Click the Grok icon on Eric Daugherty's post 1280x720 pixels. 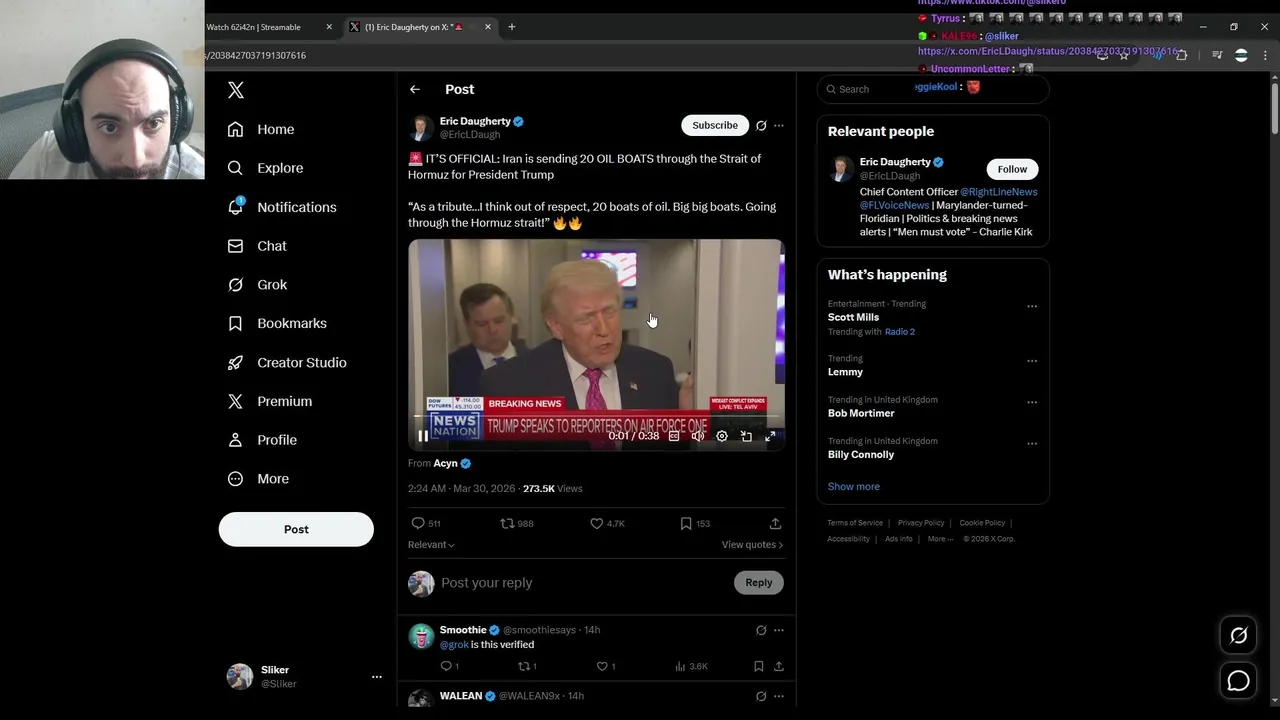(761, 126)
